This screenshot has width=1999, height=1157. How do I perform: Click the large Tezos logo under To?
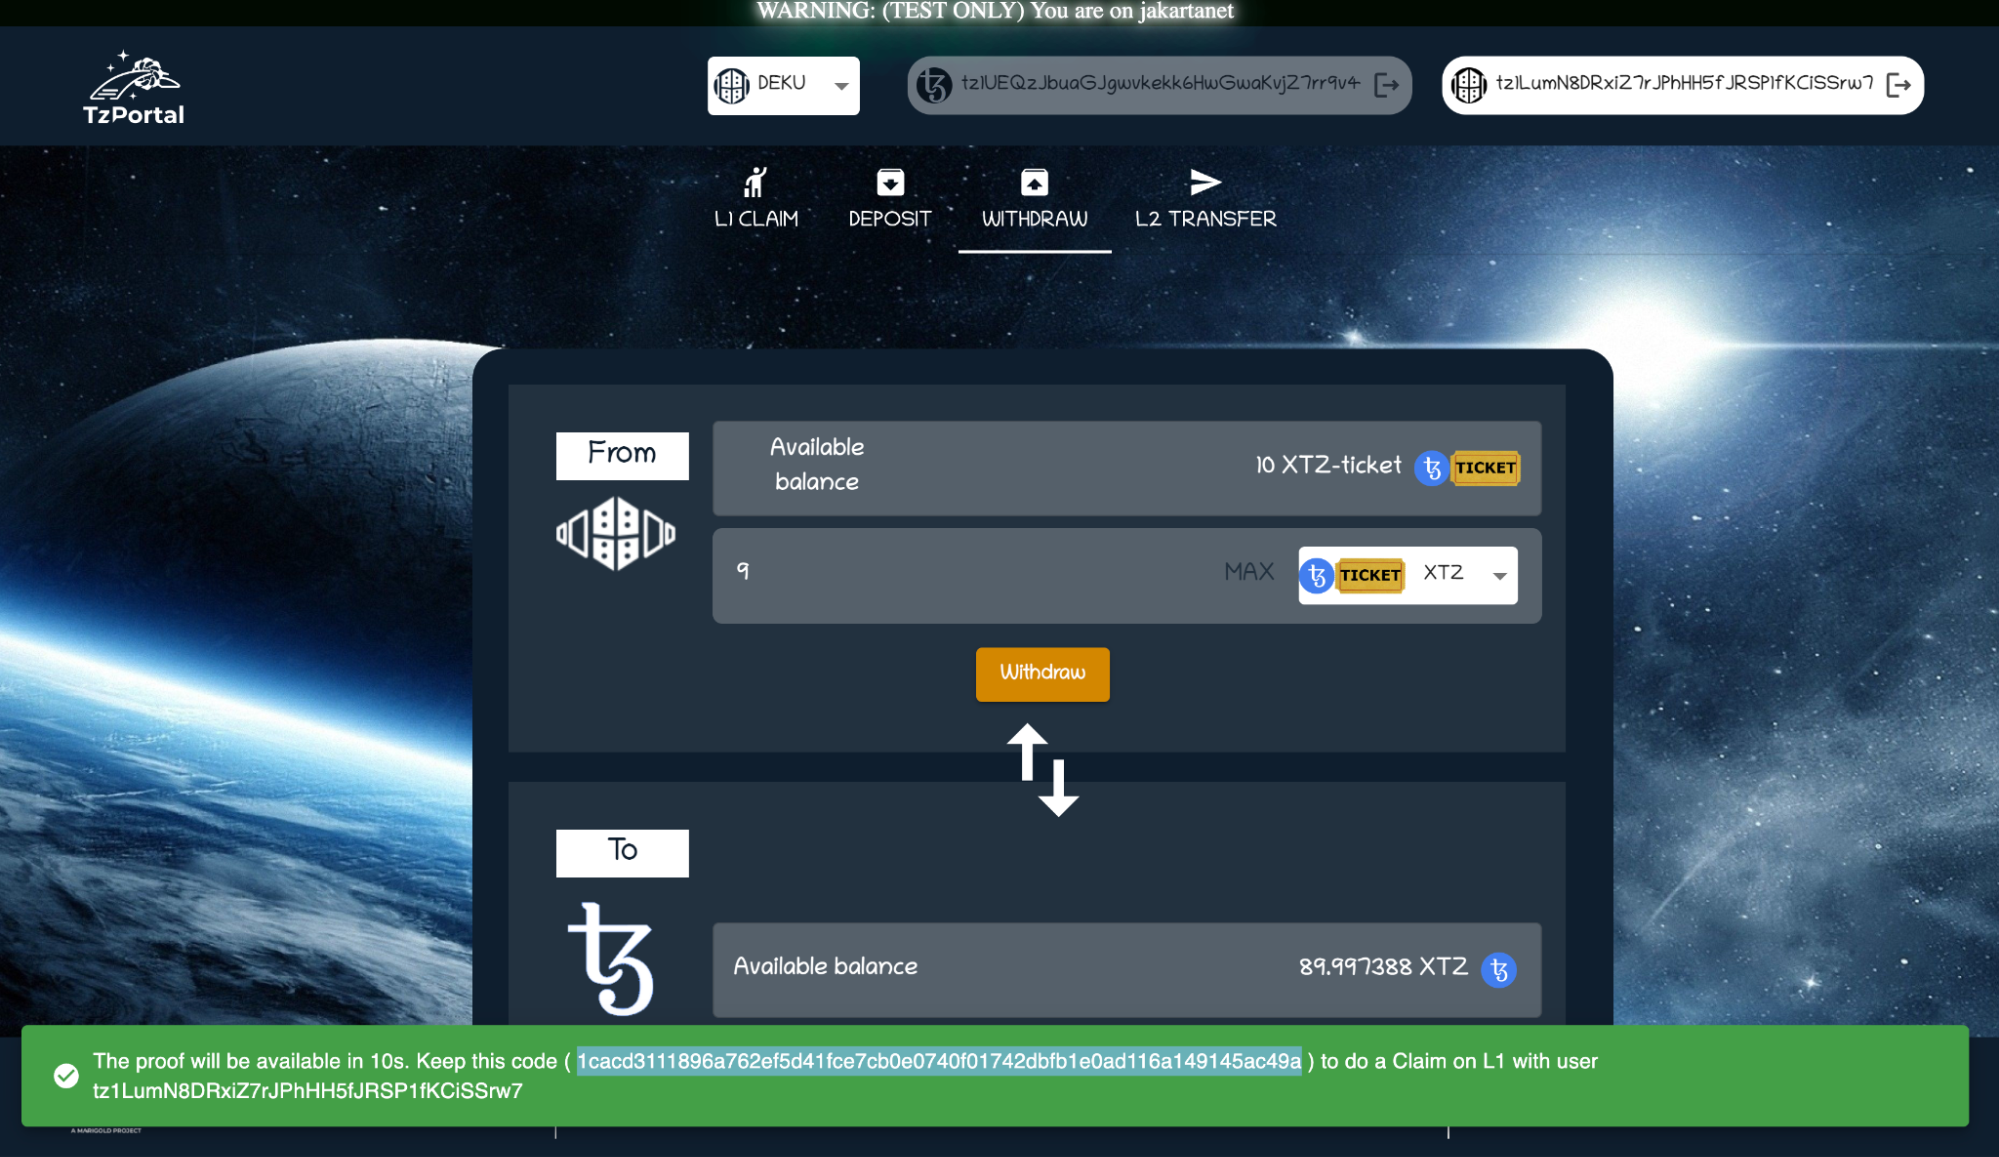612,958
